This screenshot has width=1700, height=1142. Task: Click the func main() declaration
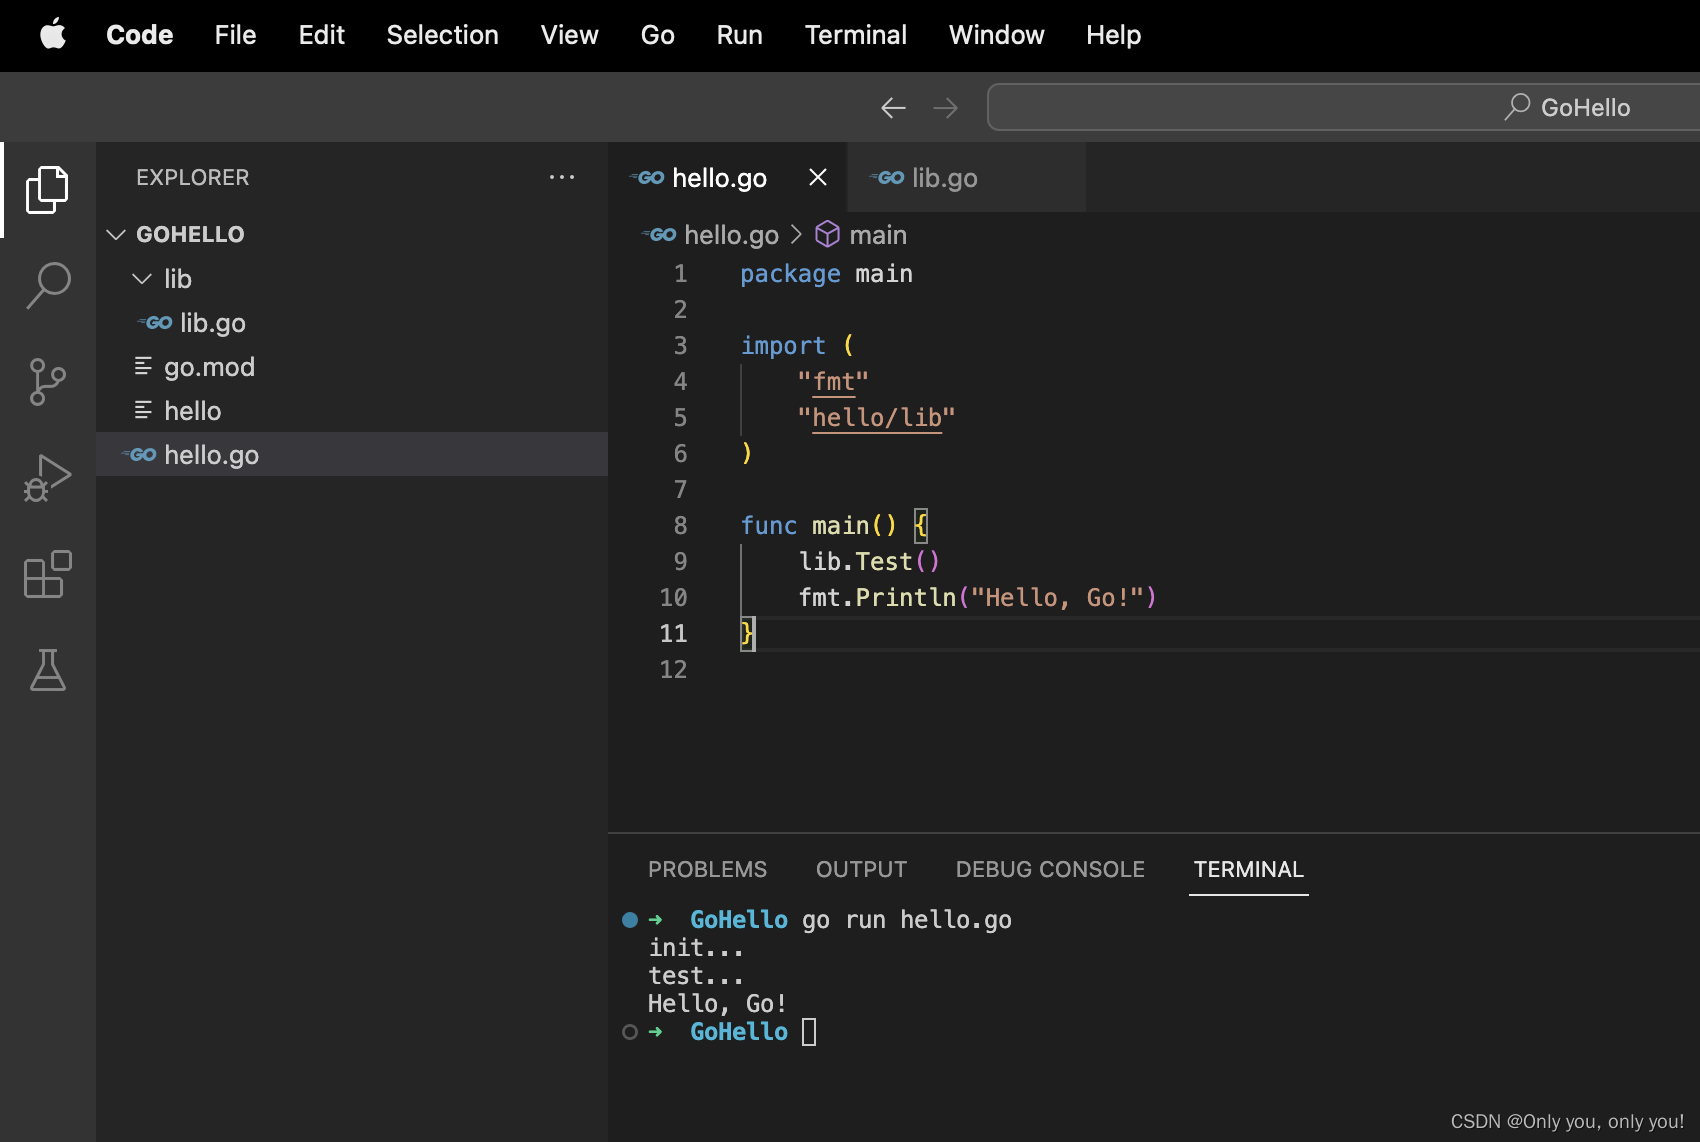click(x=834, y=525)
